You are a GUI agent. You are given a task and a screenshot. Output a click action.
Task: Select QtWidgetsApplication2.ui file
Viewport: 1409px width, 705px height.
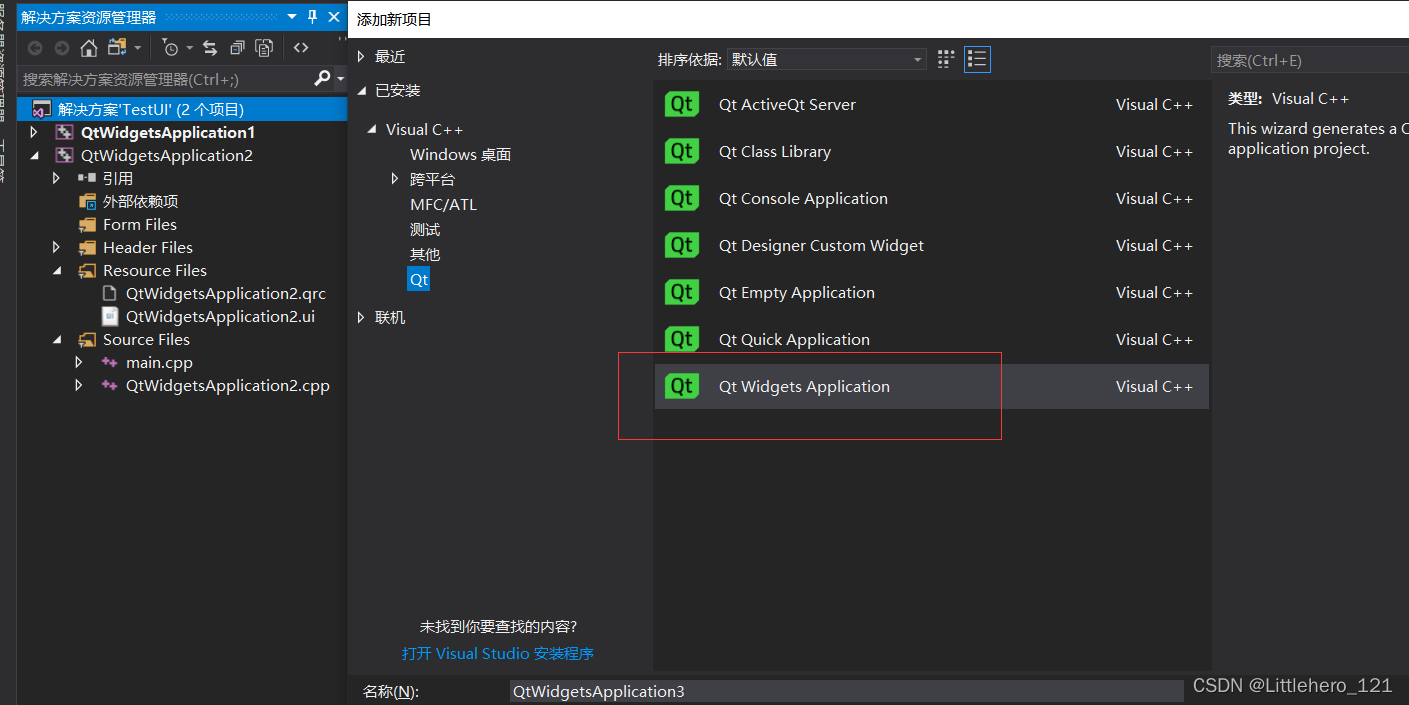pyautogui.click(x=220, y=316)
